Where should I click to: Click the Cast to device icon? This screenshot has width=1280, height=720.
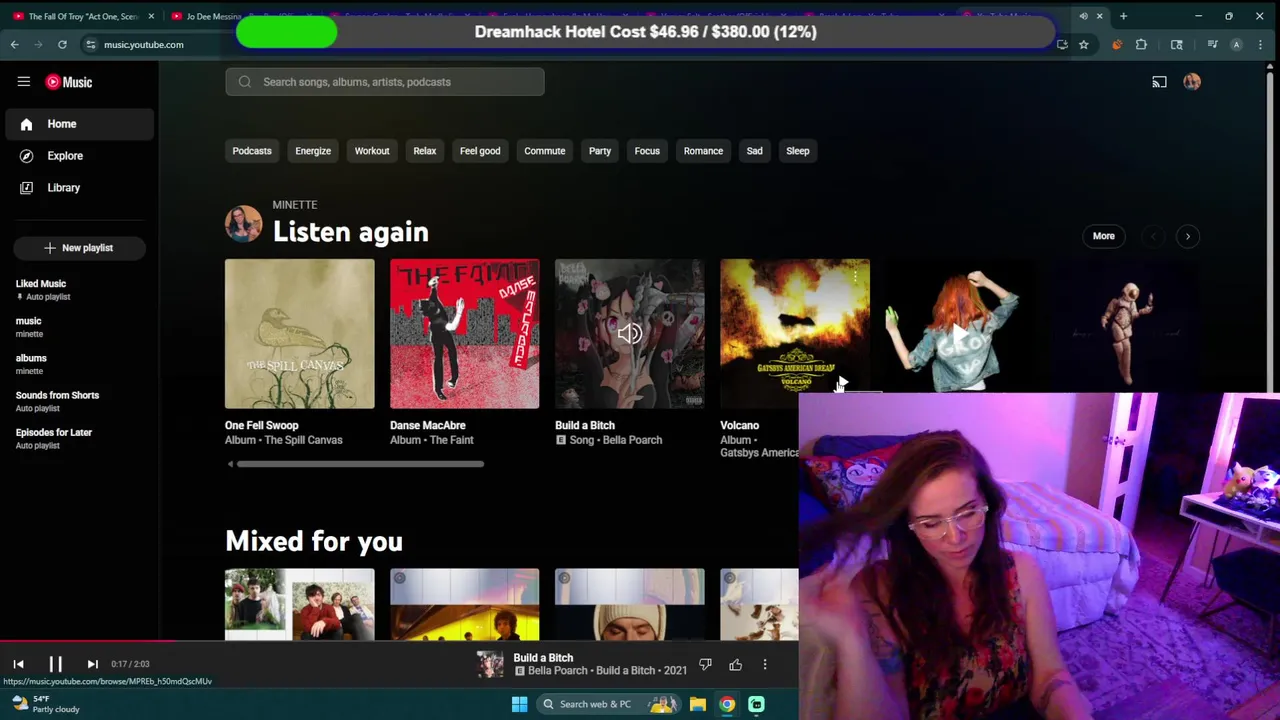[1159, 82]
